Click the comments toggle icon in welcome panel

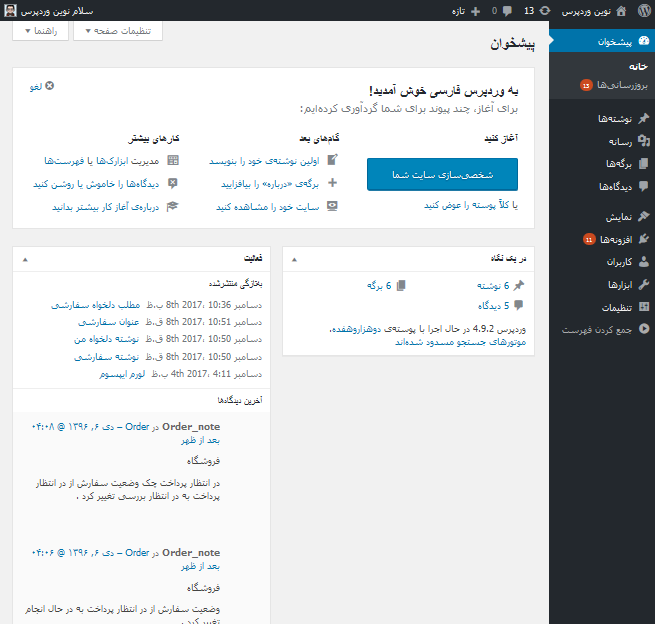point(173,183)
